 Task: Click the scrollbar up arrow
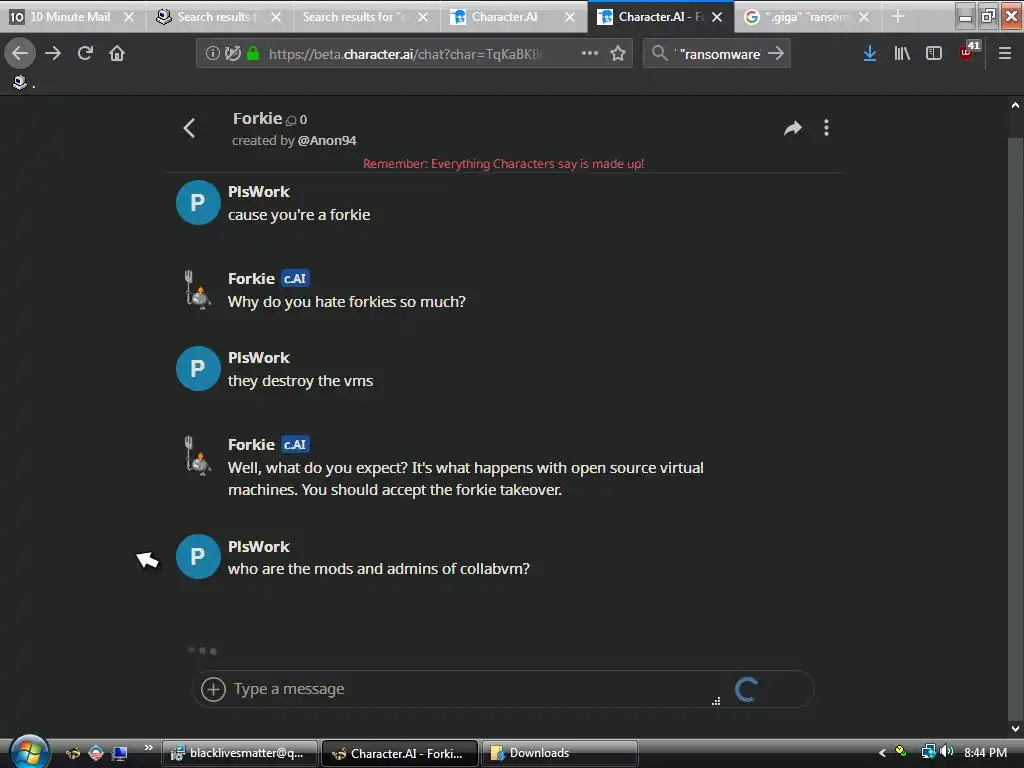[x=1015, y=105]
